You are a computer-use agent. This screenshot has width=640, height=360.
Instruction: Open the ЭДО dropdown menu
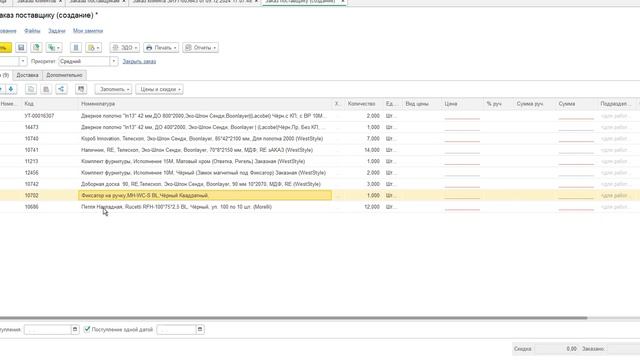125,48
